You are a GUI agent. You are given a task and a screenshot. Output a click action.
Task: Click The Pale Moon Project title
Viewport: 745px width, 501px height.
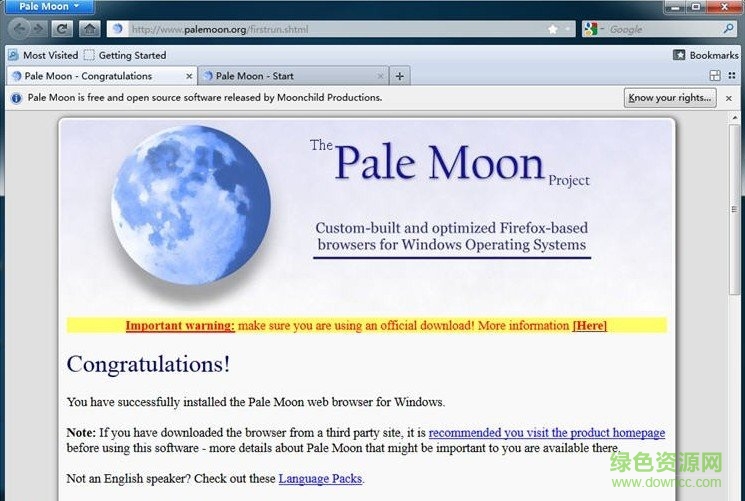(x=449, y=163)
